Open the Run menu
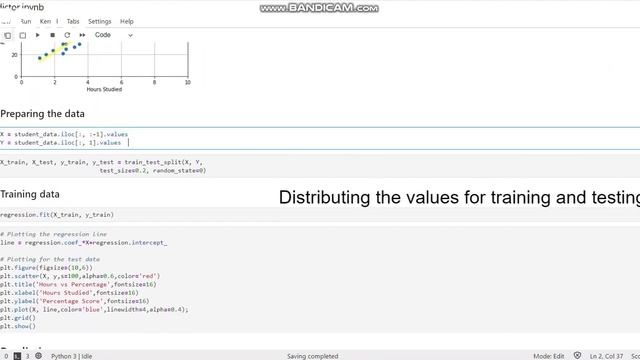This screenshot has width=640, height=360. [x=25, y=21]
